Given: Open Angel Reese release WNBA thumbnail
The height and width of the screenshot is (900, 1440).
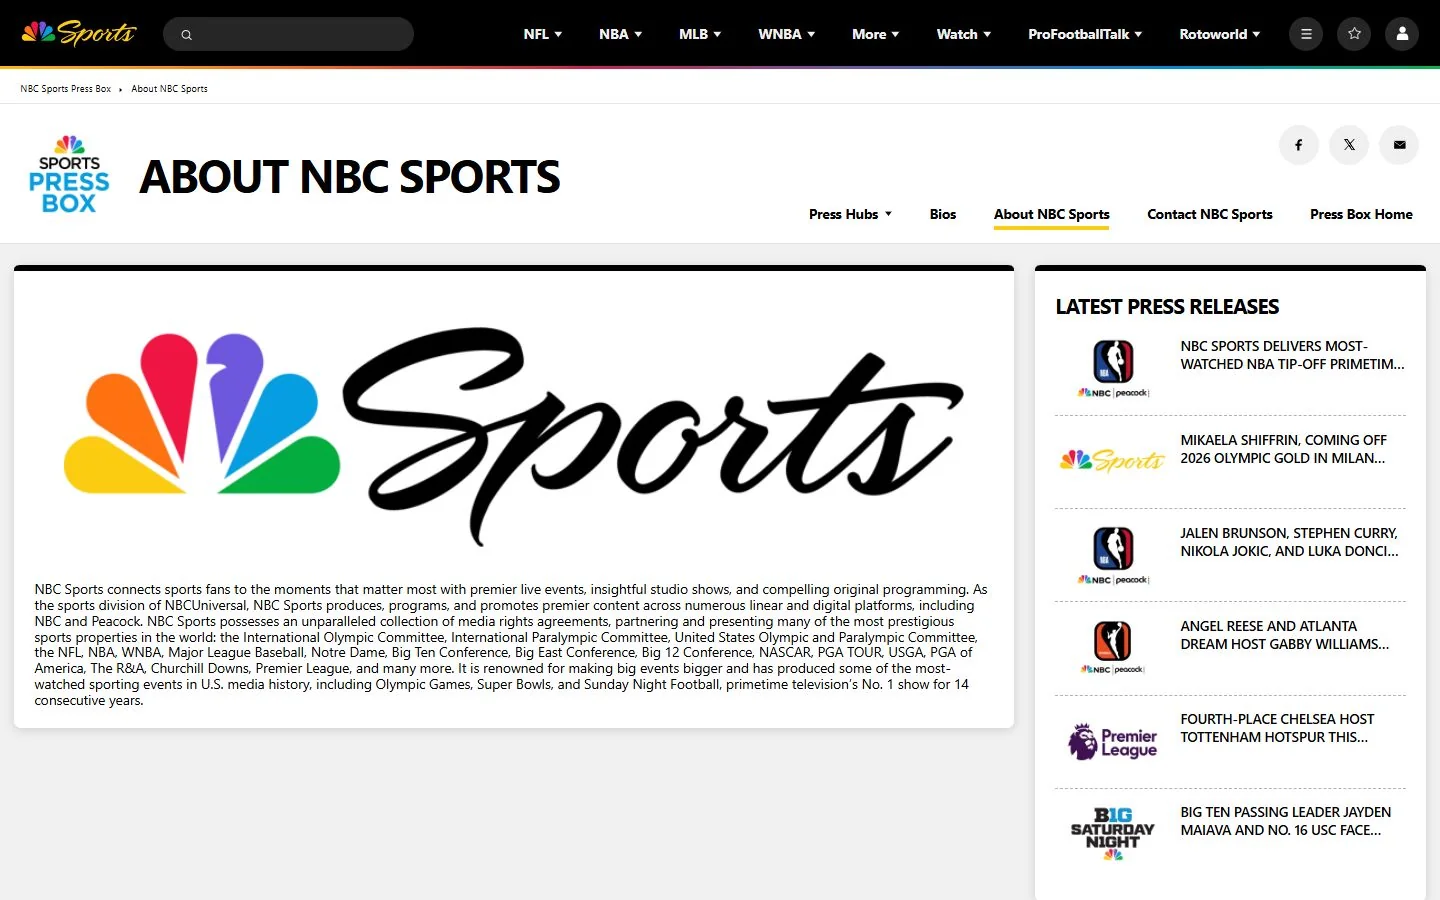Looking at the screenshot, I should [x=1113, y=647].
